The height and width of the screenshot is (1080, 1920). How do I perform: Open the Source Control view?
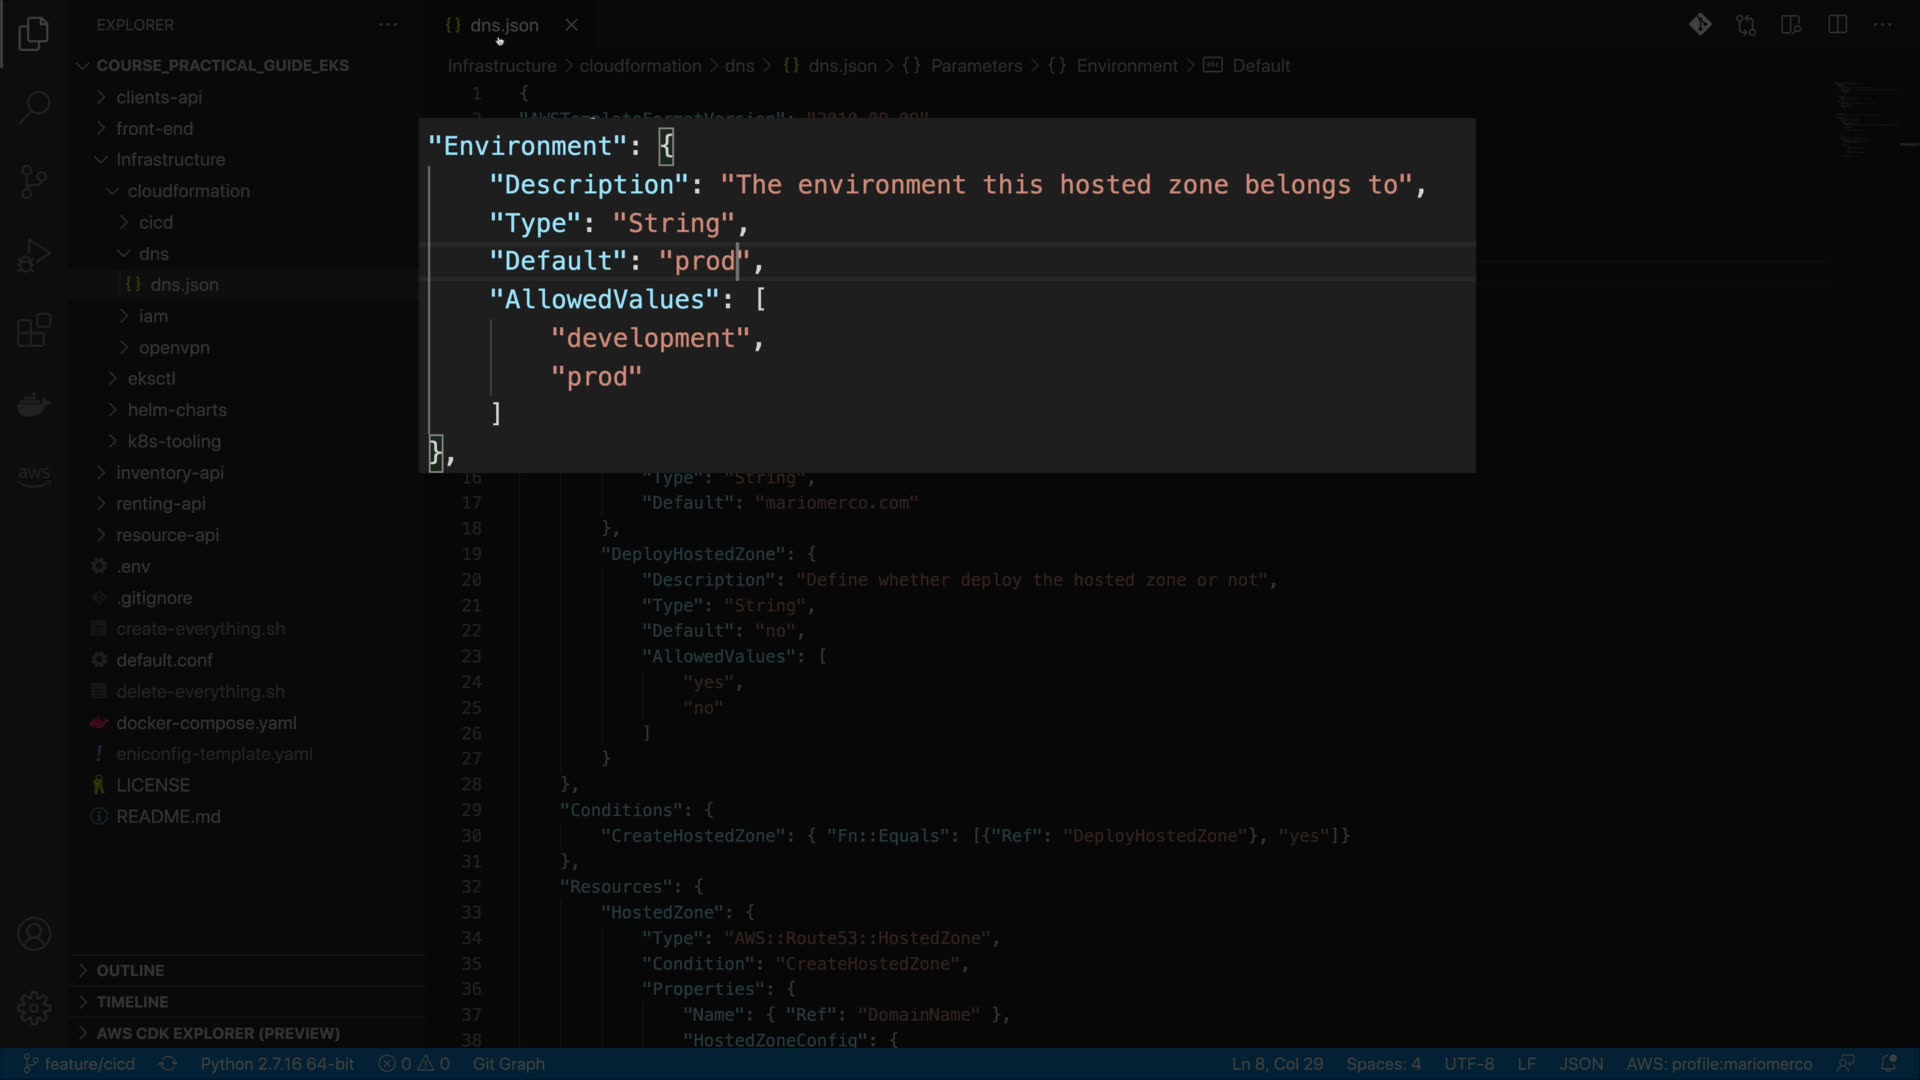point(34,181)
